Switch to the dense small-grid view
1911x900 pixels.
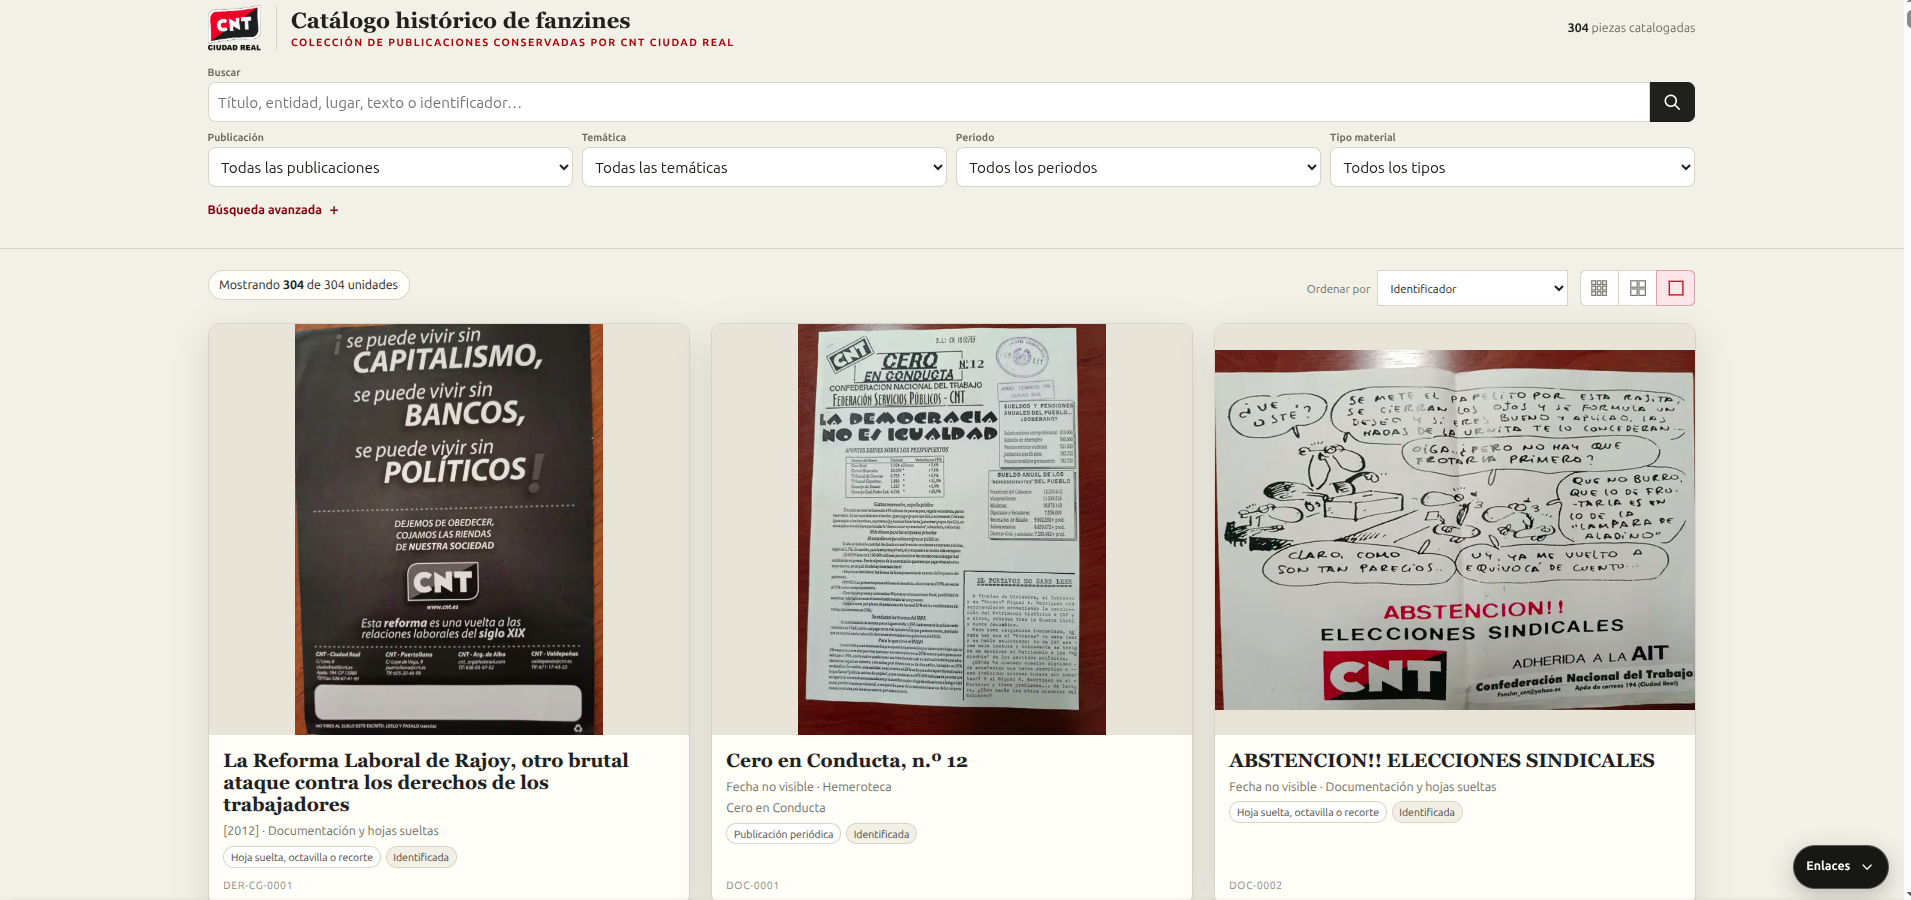[1599, 288]
